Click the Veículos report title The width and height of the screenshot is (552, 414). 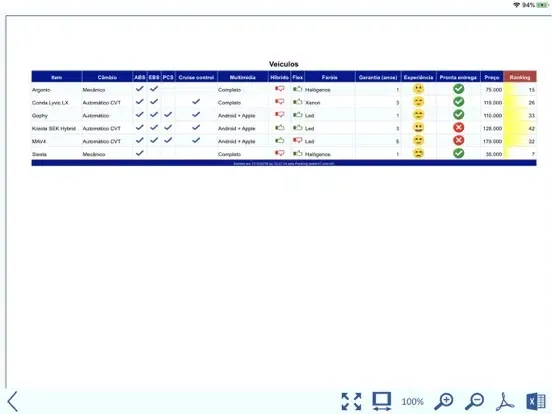tap(284, 64)
